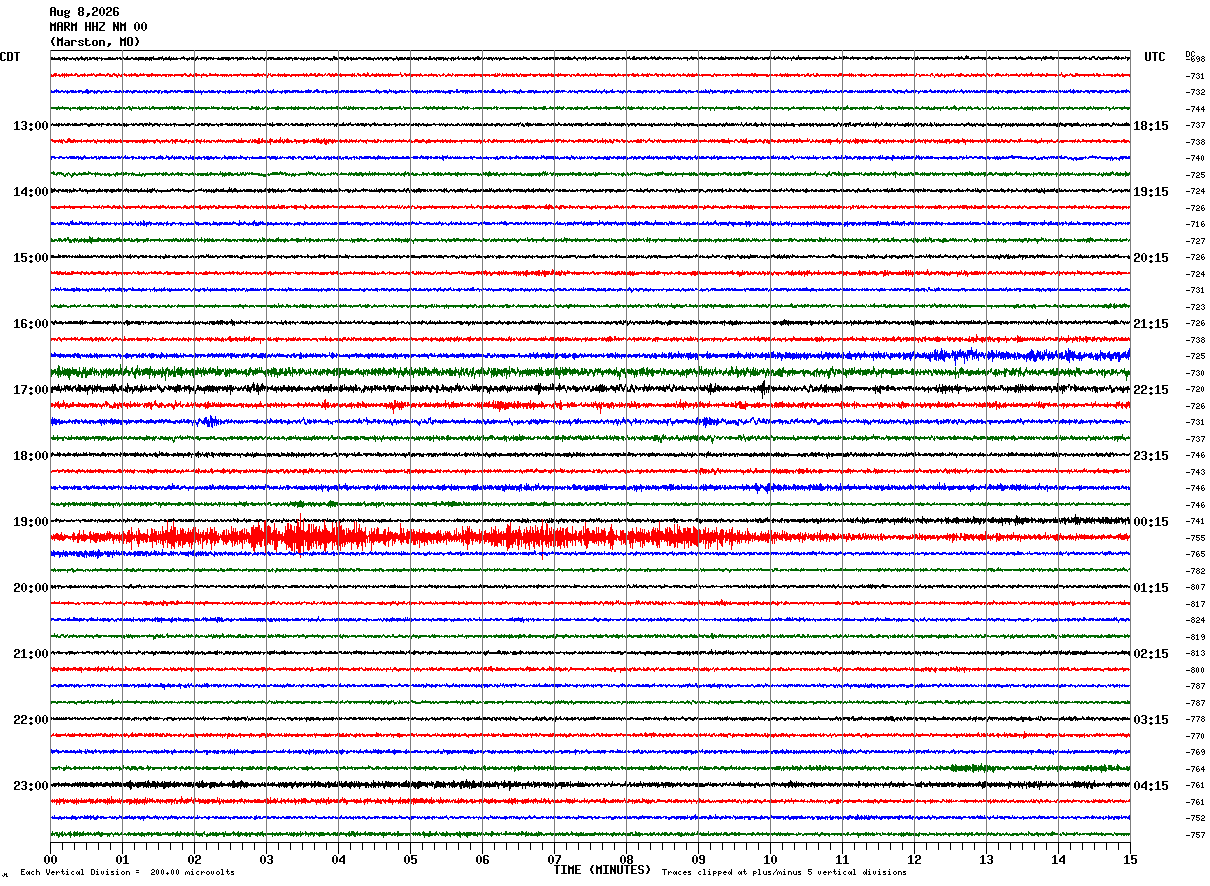Click minute 07 on the time axis

point(554,859)
